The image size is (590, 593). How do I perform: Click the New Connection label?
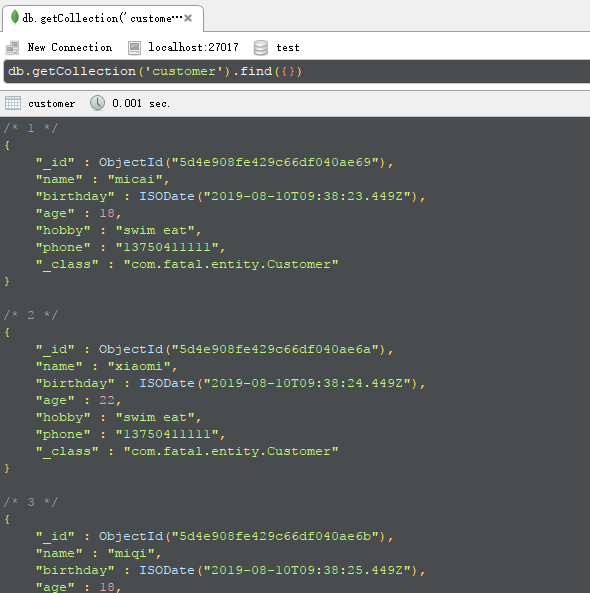tap(70, 48)
